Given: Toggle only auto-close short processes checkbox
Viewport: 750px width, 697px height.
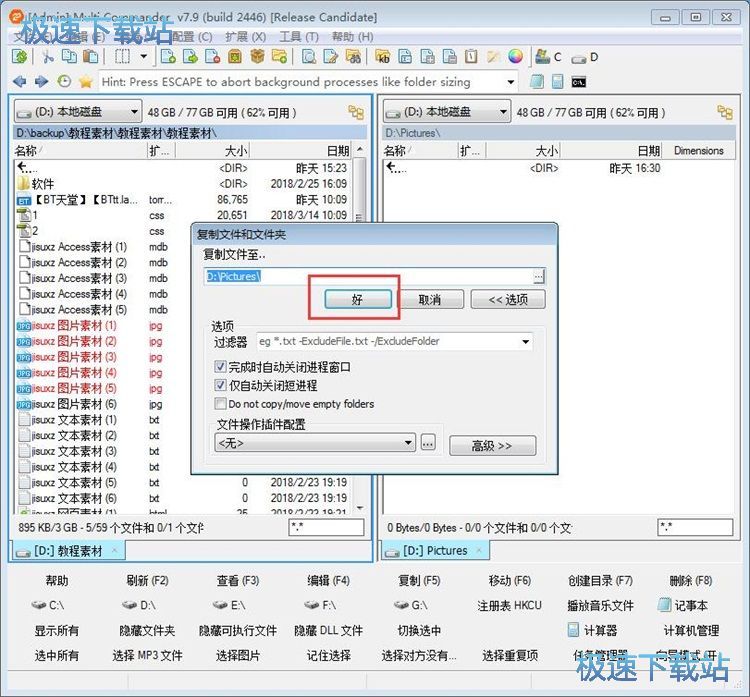Looking at the screenshot, I should (x=220, y=385).
